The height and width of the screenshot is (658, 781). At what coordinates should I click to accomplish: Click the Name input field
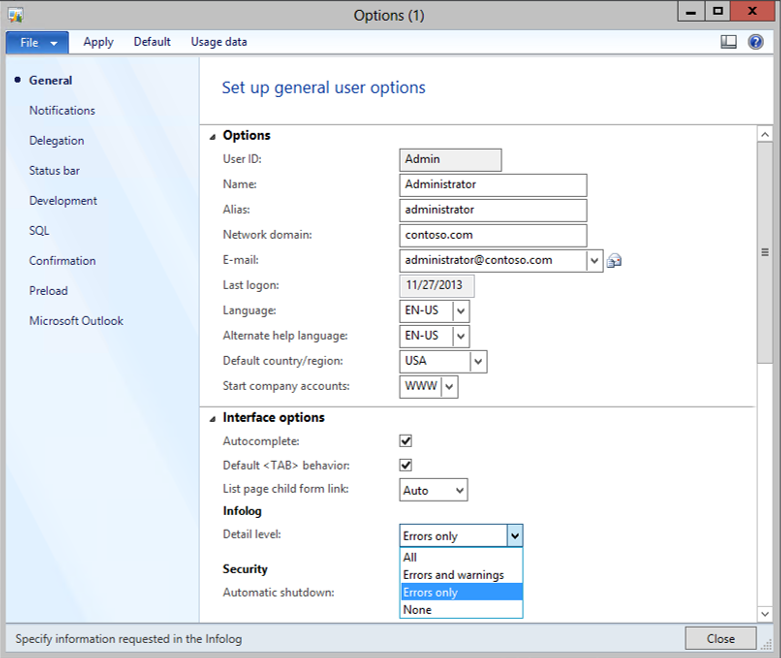coord(492,185)
